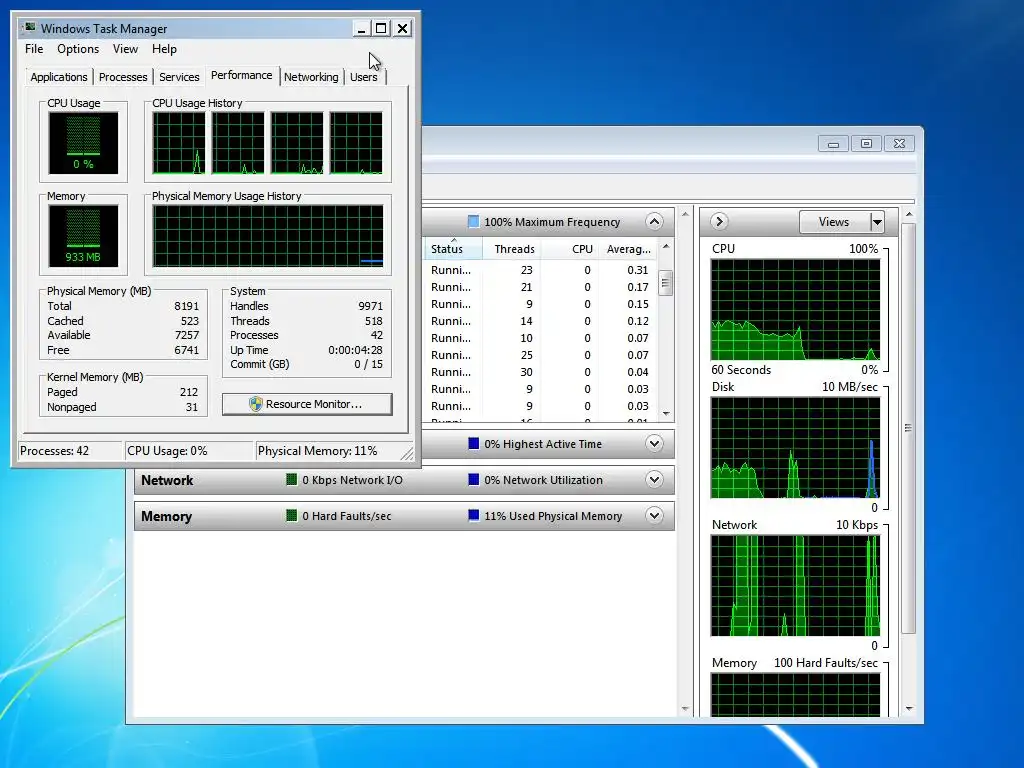Click the CPU Usage gauge
Image resolution: width=1024 pixels, height=768 pixels.
83,143
